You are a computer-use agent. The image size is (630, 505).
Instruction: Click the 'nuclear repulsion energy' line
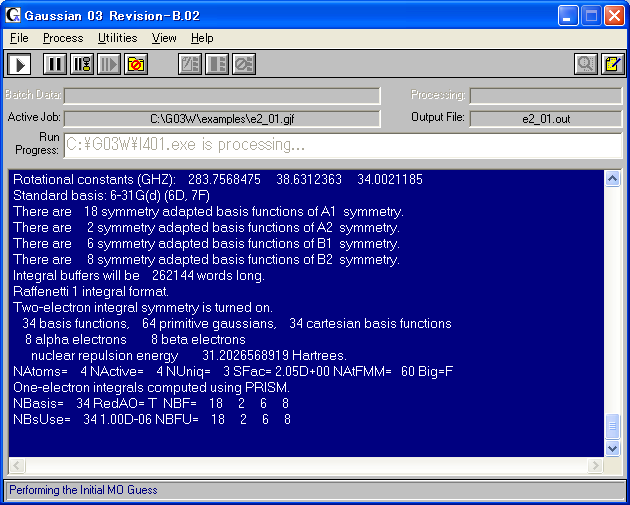[188, 356]
